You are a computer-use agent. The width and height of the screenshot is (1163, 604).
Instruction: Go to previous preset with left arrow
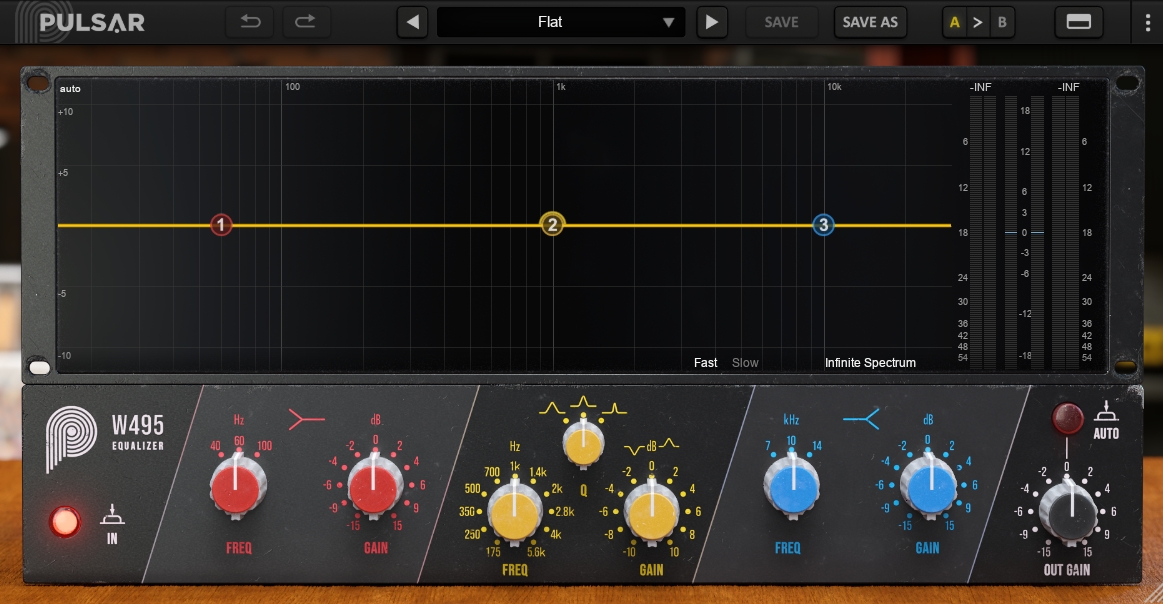coord(412,22)
